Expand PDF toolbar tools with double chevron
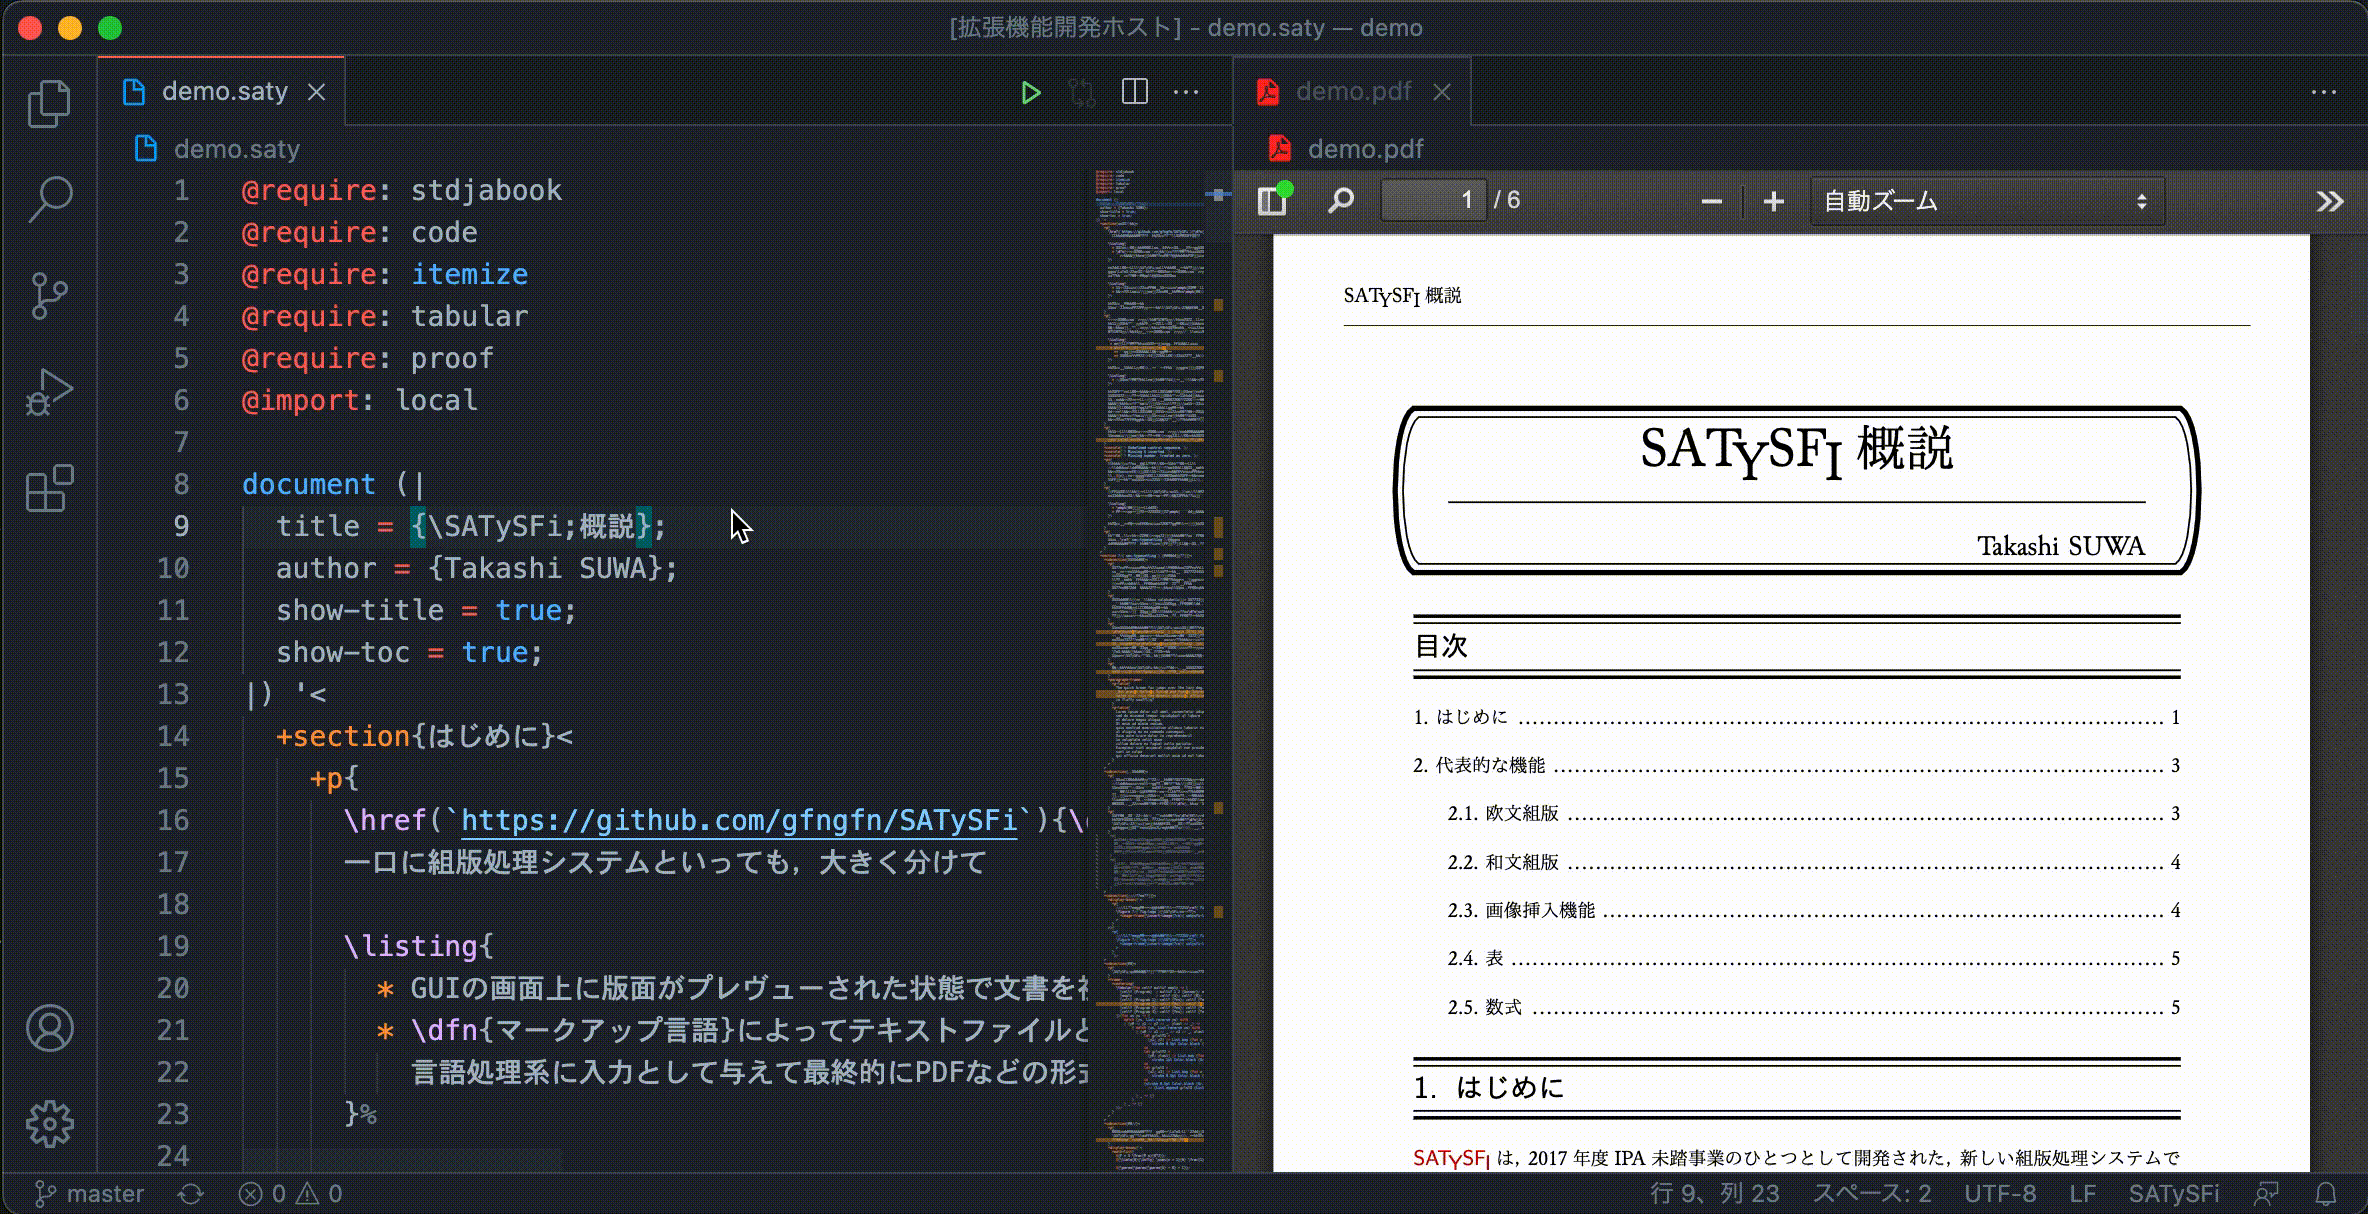The image size is (2368, 1214). (2329, 201)
